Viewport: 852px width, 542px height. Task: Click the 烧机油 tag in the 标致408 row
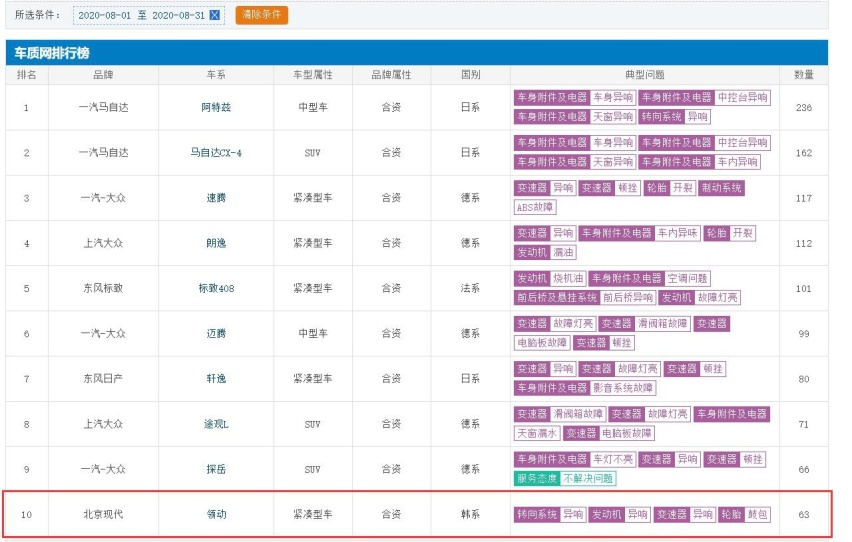568,279
